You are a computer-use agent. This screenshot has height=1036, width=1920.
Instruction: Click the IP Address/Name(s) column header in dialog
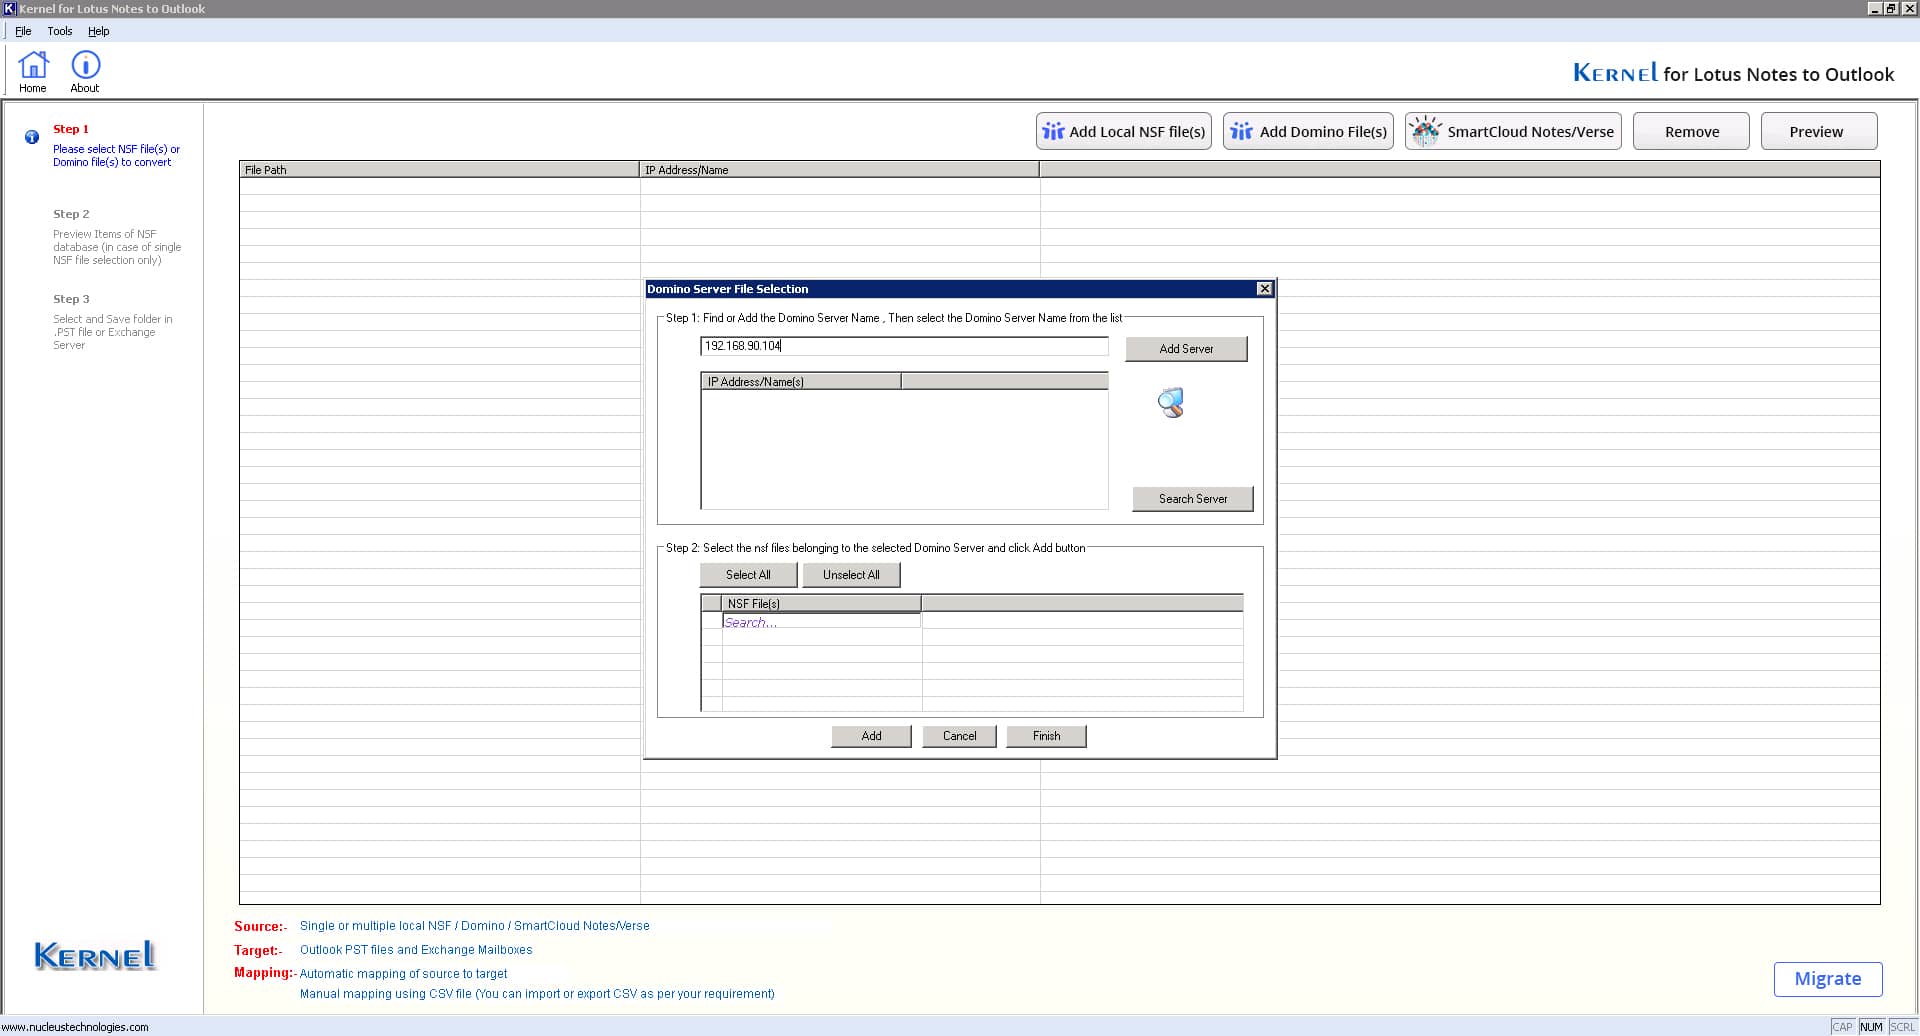801,381
